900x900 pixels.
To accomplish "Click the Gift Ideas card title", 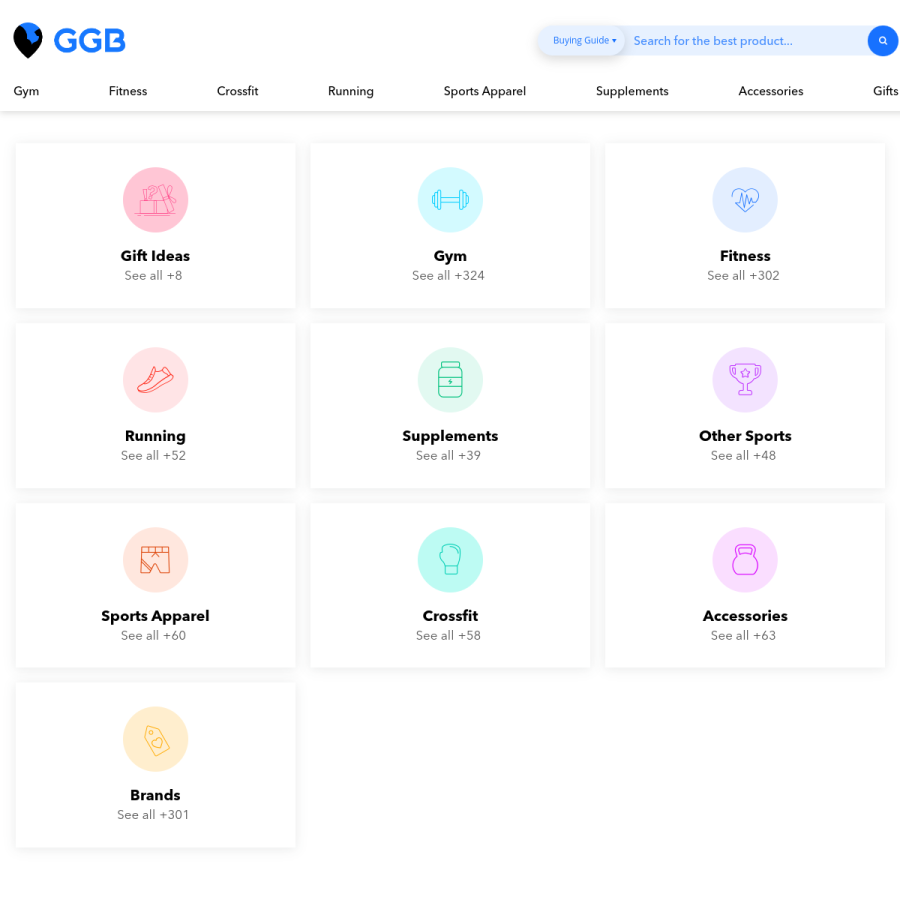I will tap(156, 256).
